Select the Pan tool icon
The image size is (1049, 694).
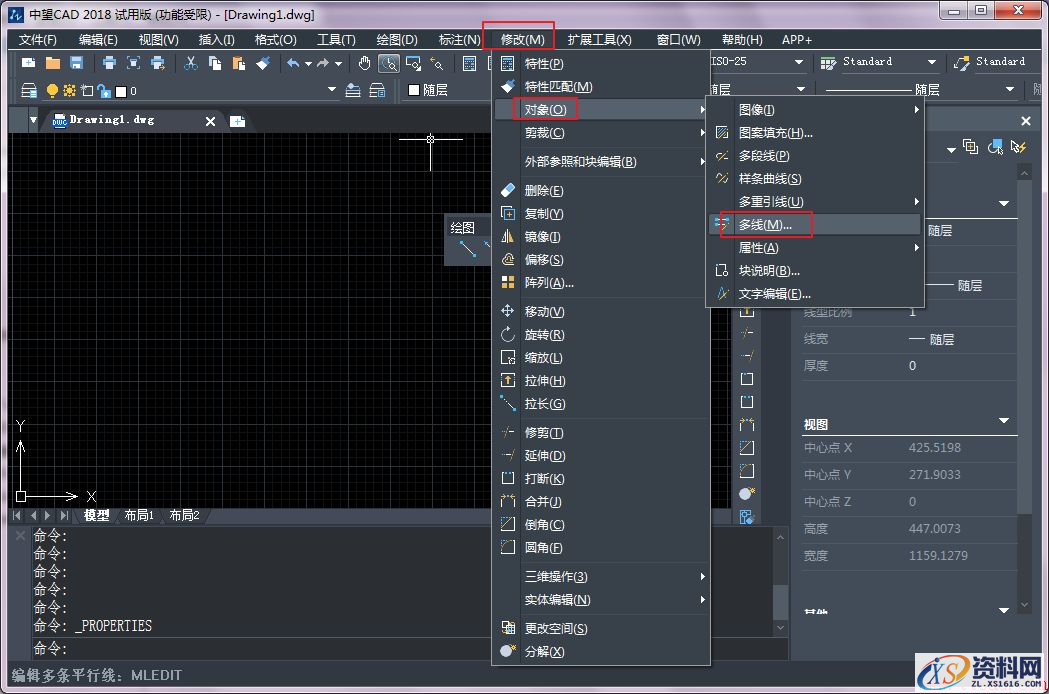click(364, 62)
